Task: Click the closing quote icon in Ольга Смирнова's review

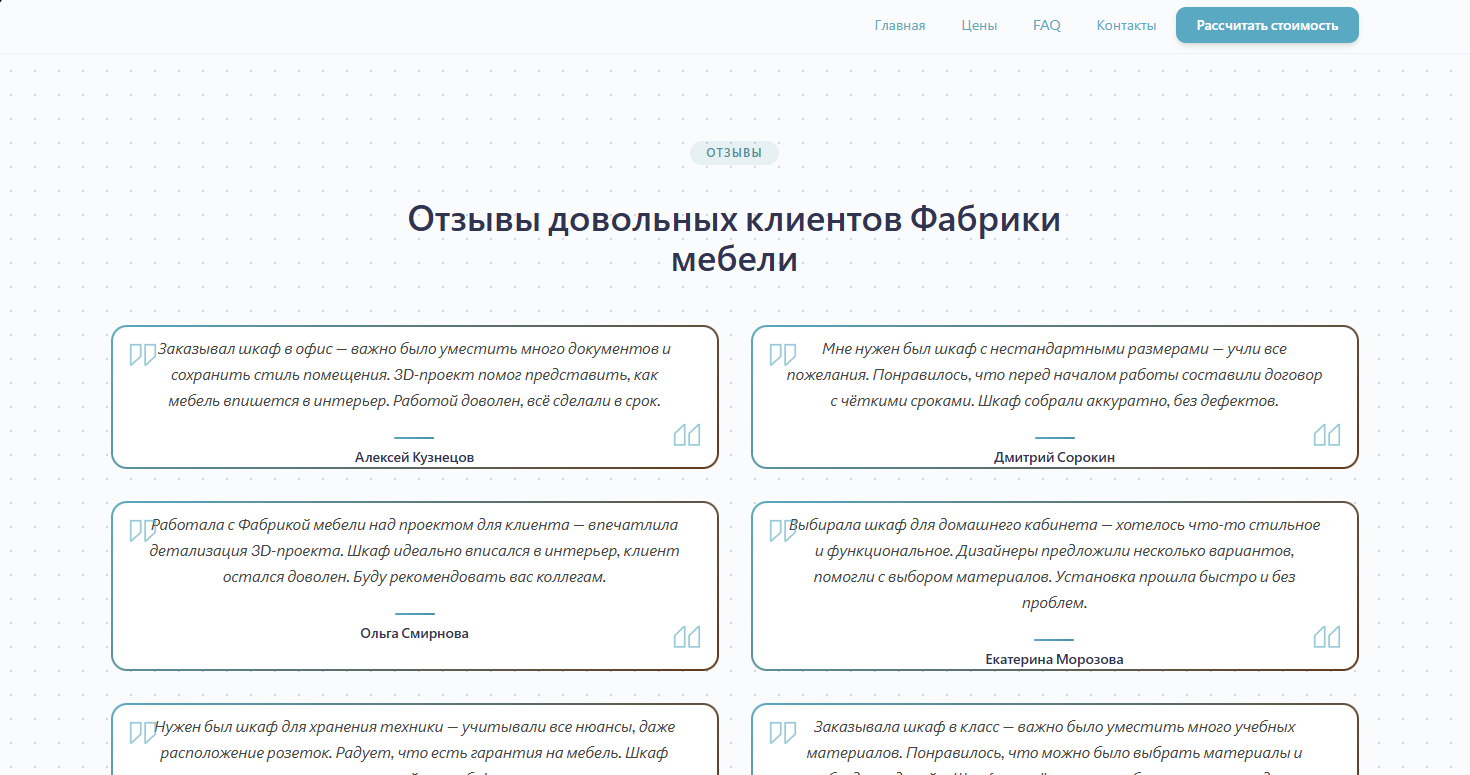Action: click(687, 637)
